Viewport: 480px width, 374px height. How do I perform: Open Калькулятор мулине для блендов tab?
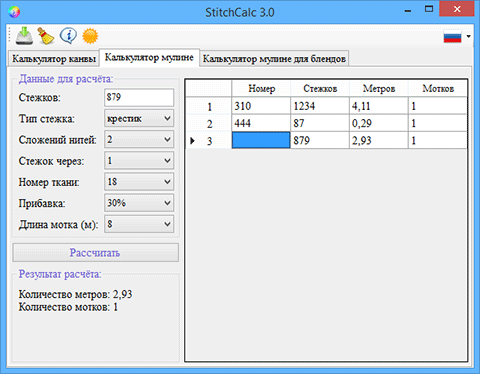(274, 59)
